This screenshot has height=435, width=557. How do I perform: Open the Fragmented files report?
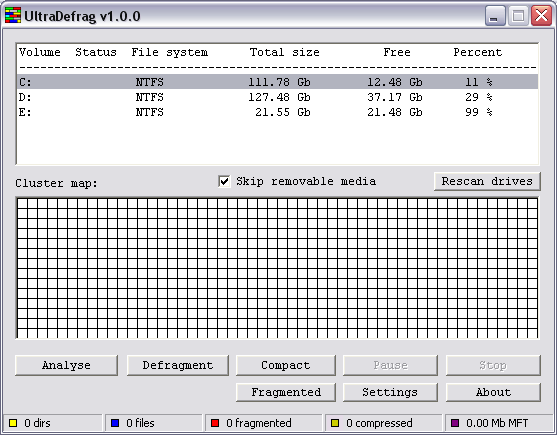(286, 392)
